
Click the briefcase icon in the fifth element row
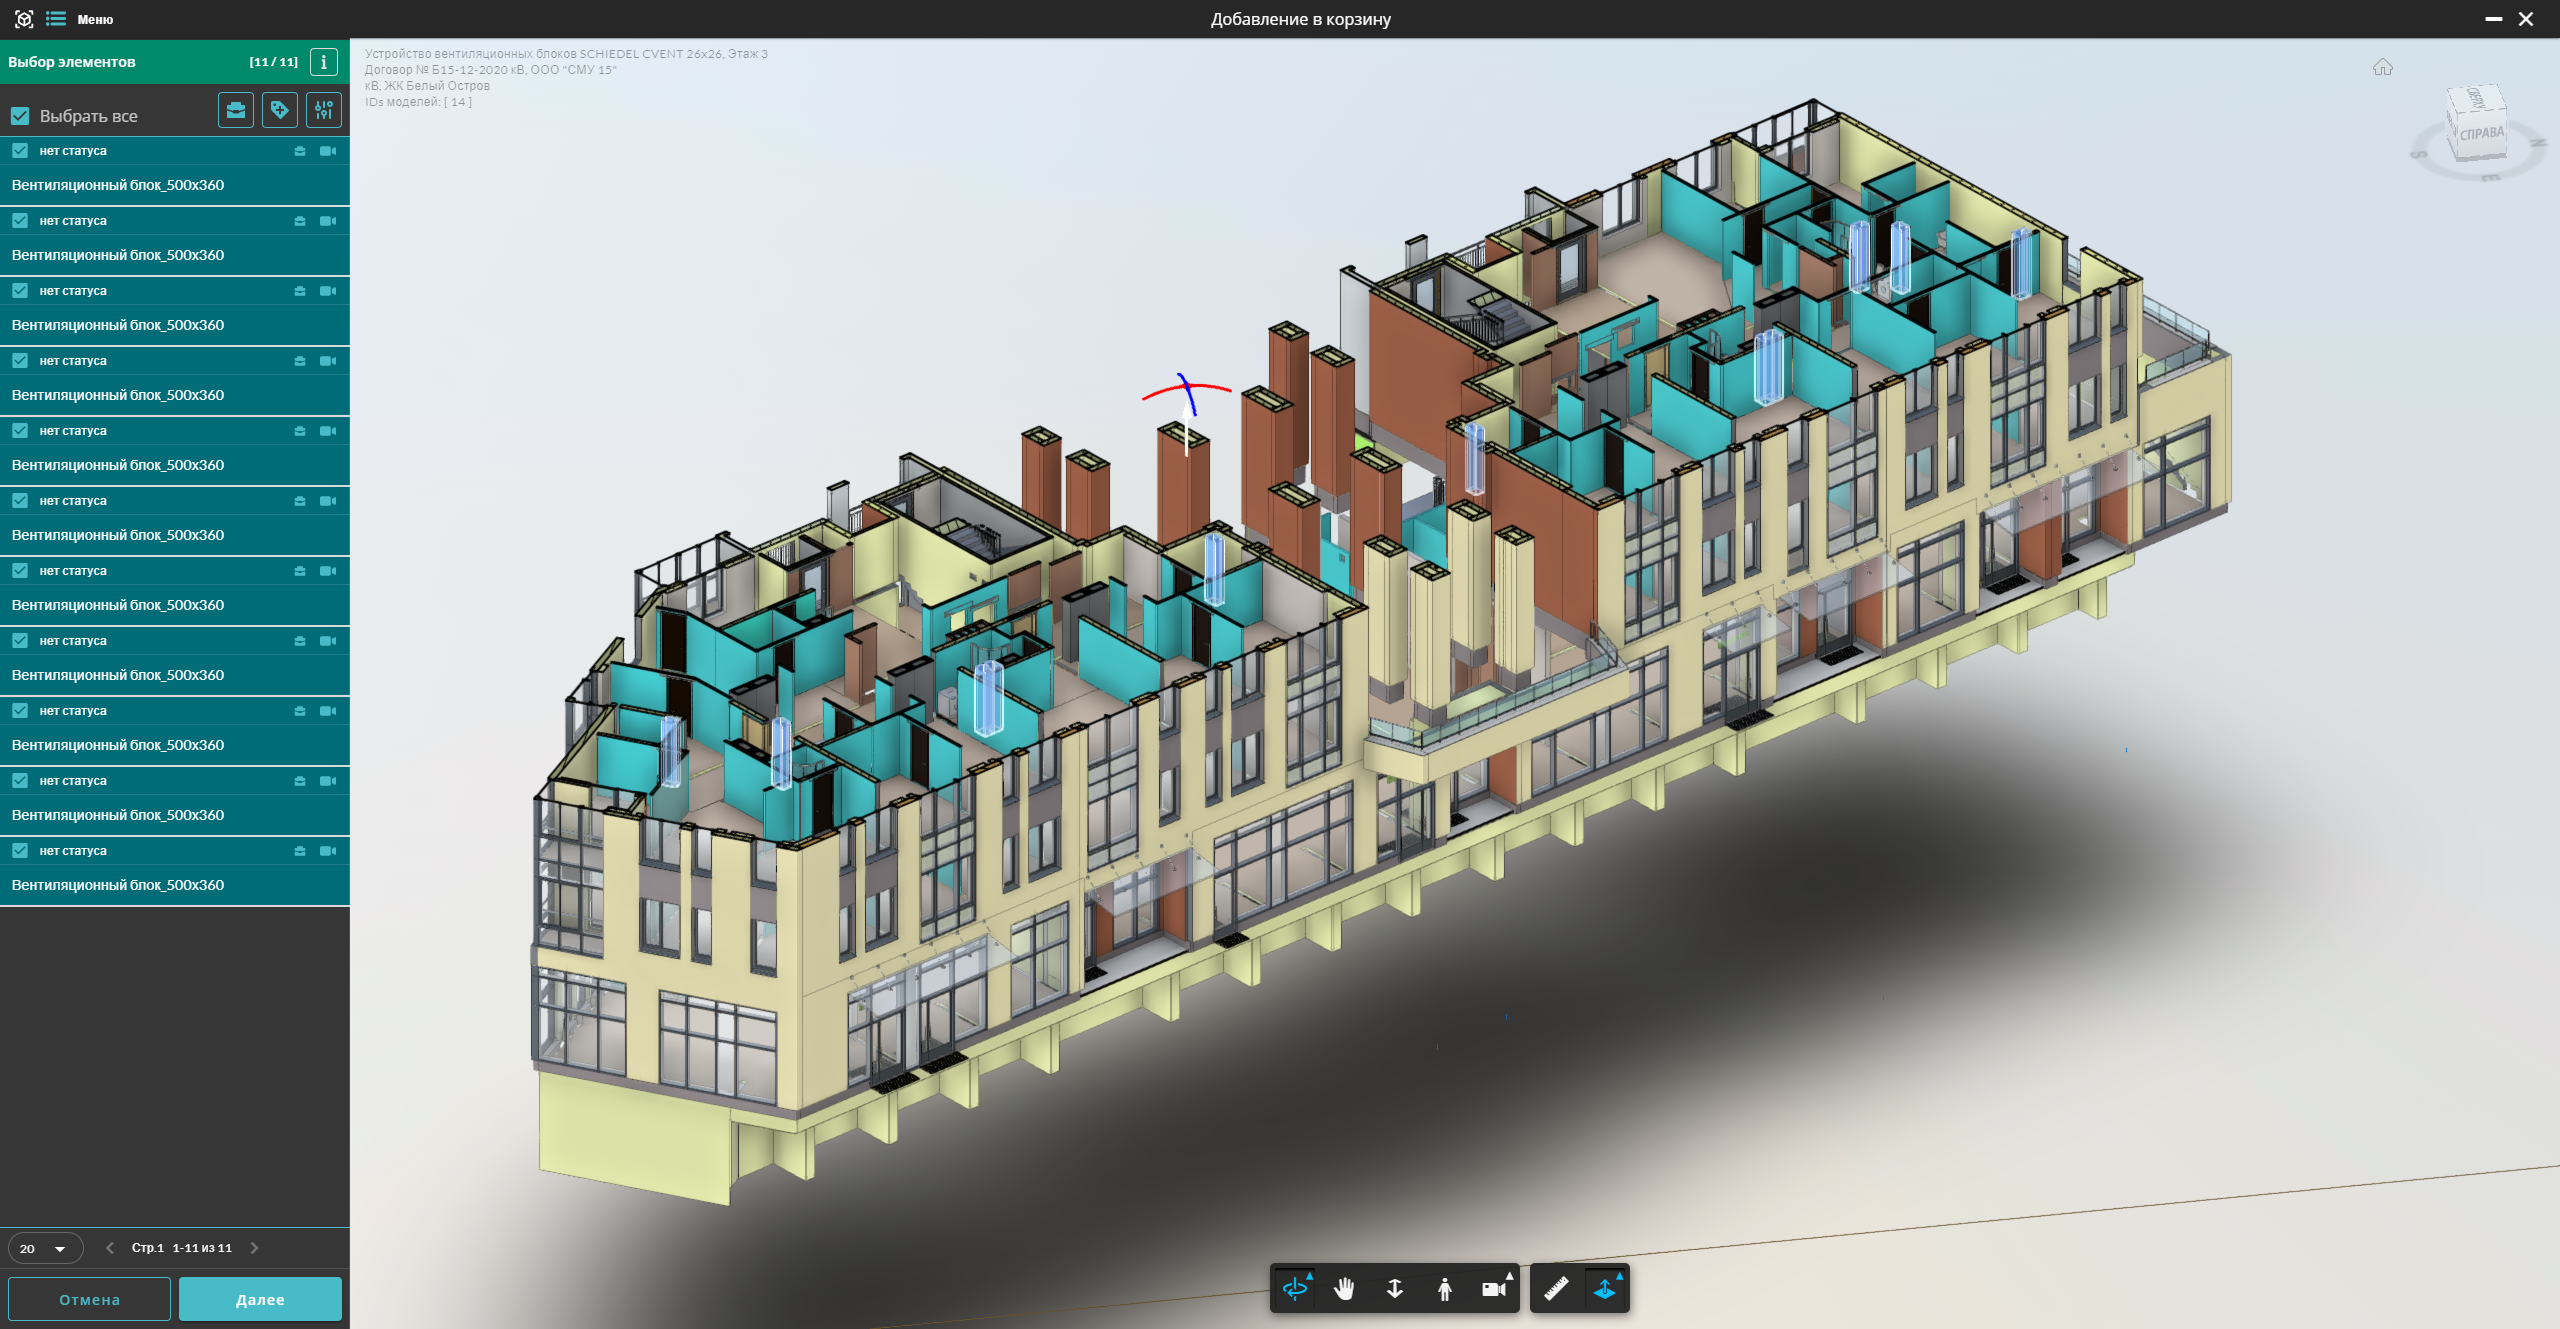pos(300,431)
